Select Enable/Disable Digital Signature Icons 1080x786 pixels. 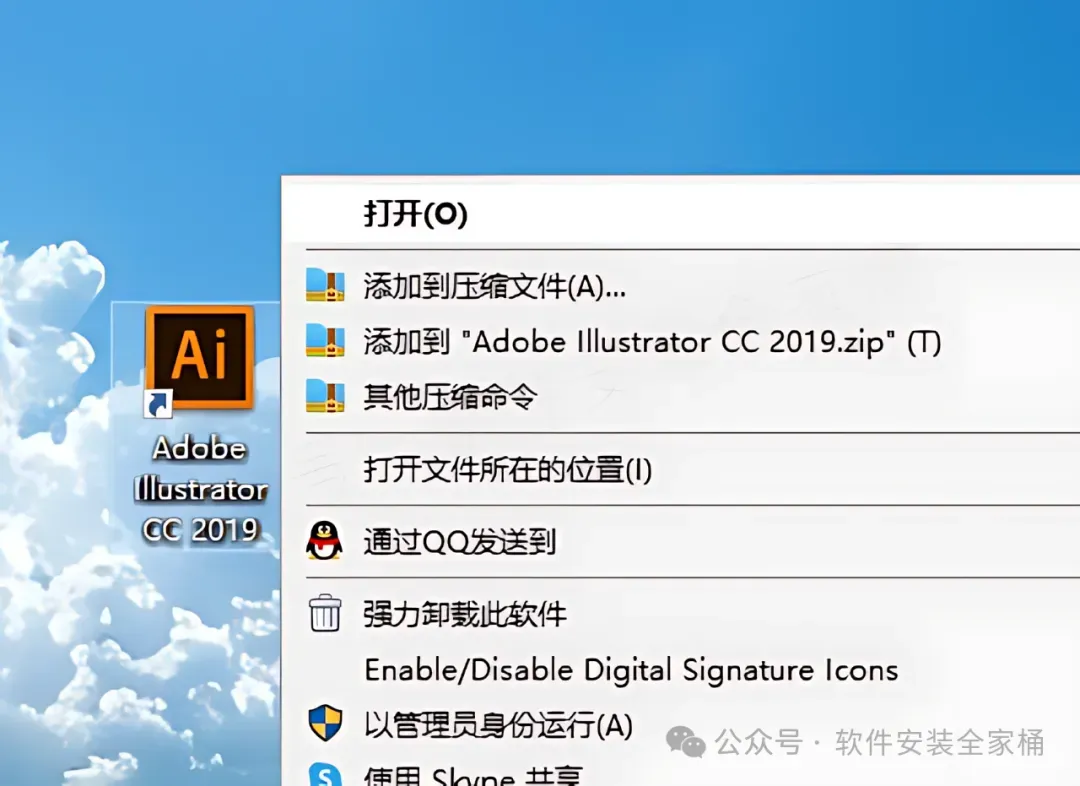coord(631,670)
